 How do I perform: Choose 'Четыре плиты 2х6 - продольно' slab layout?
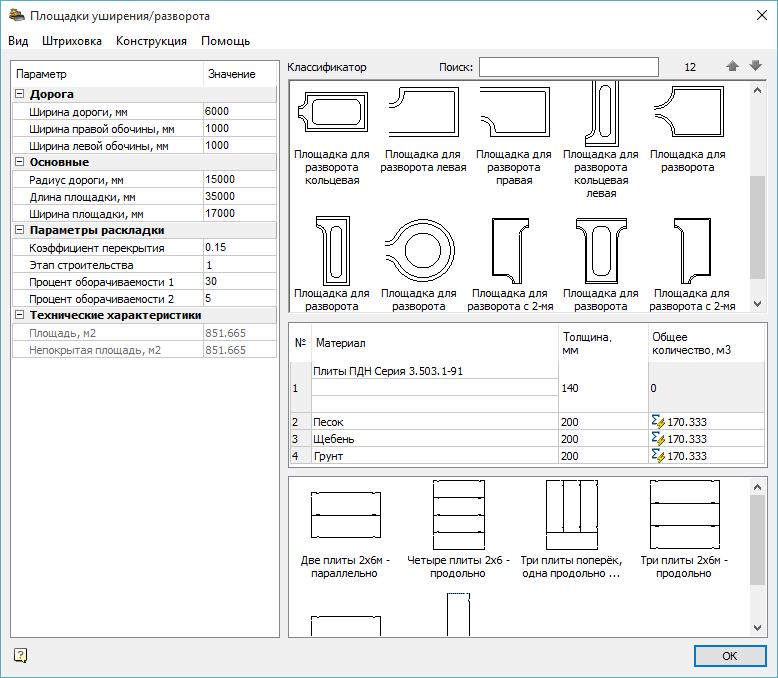pos(458,515)
